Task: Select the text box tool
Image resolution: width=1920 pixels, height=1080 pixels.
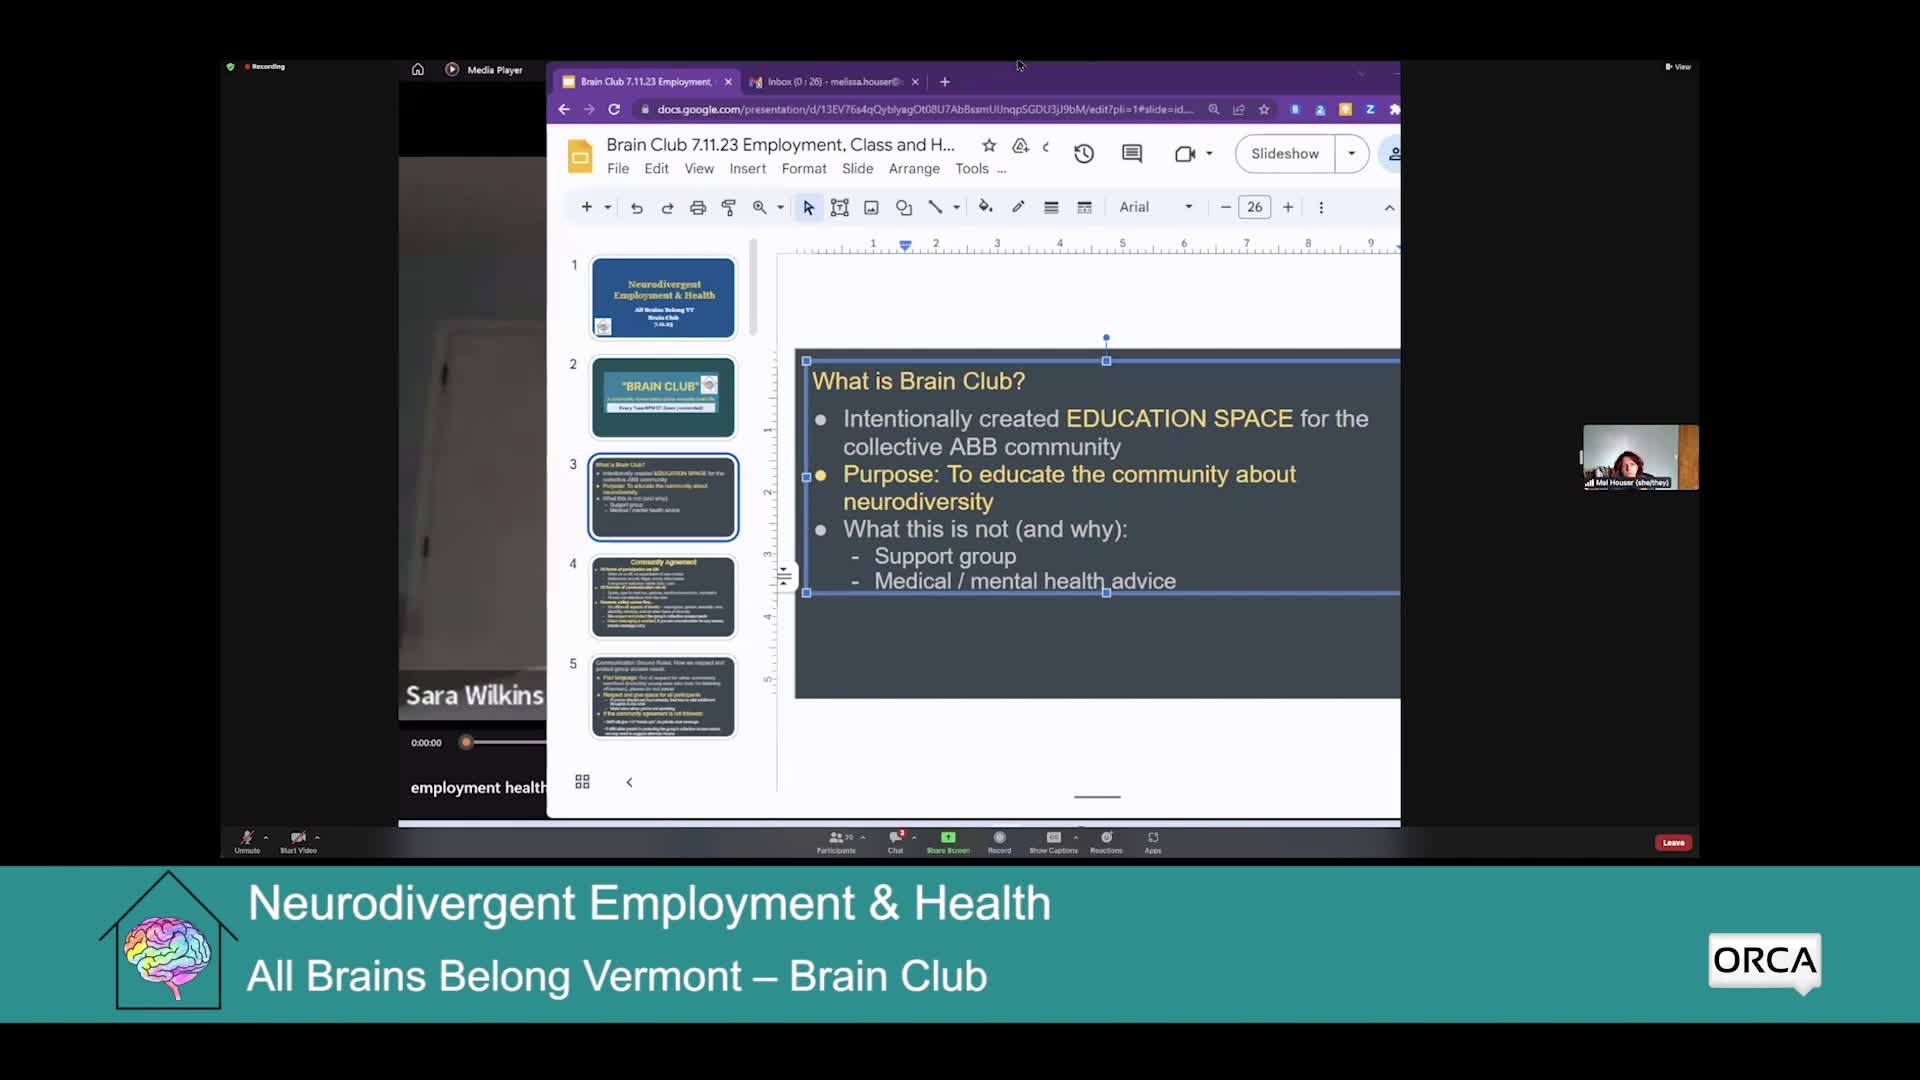Action: tap(840, 208)
